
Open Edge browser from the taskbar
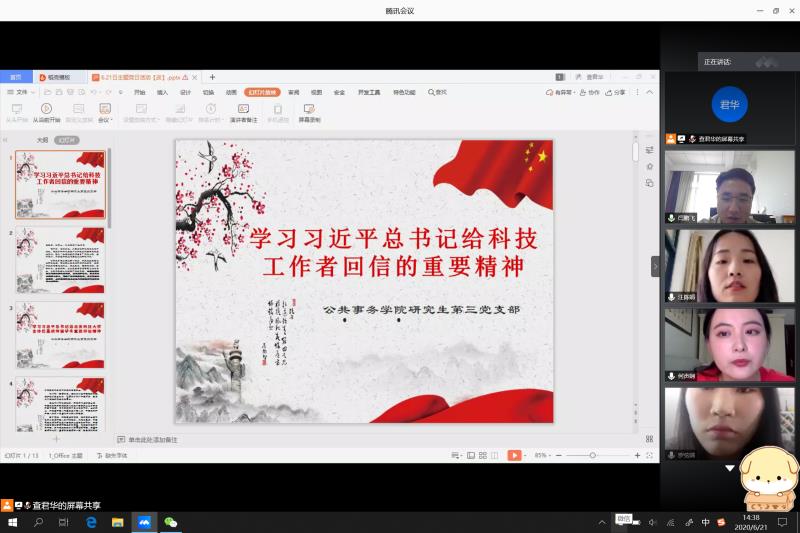pyautogui.click(x=91, y=522)
